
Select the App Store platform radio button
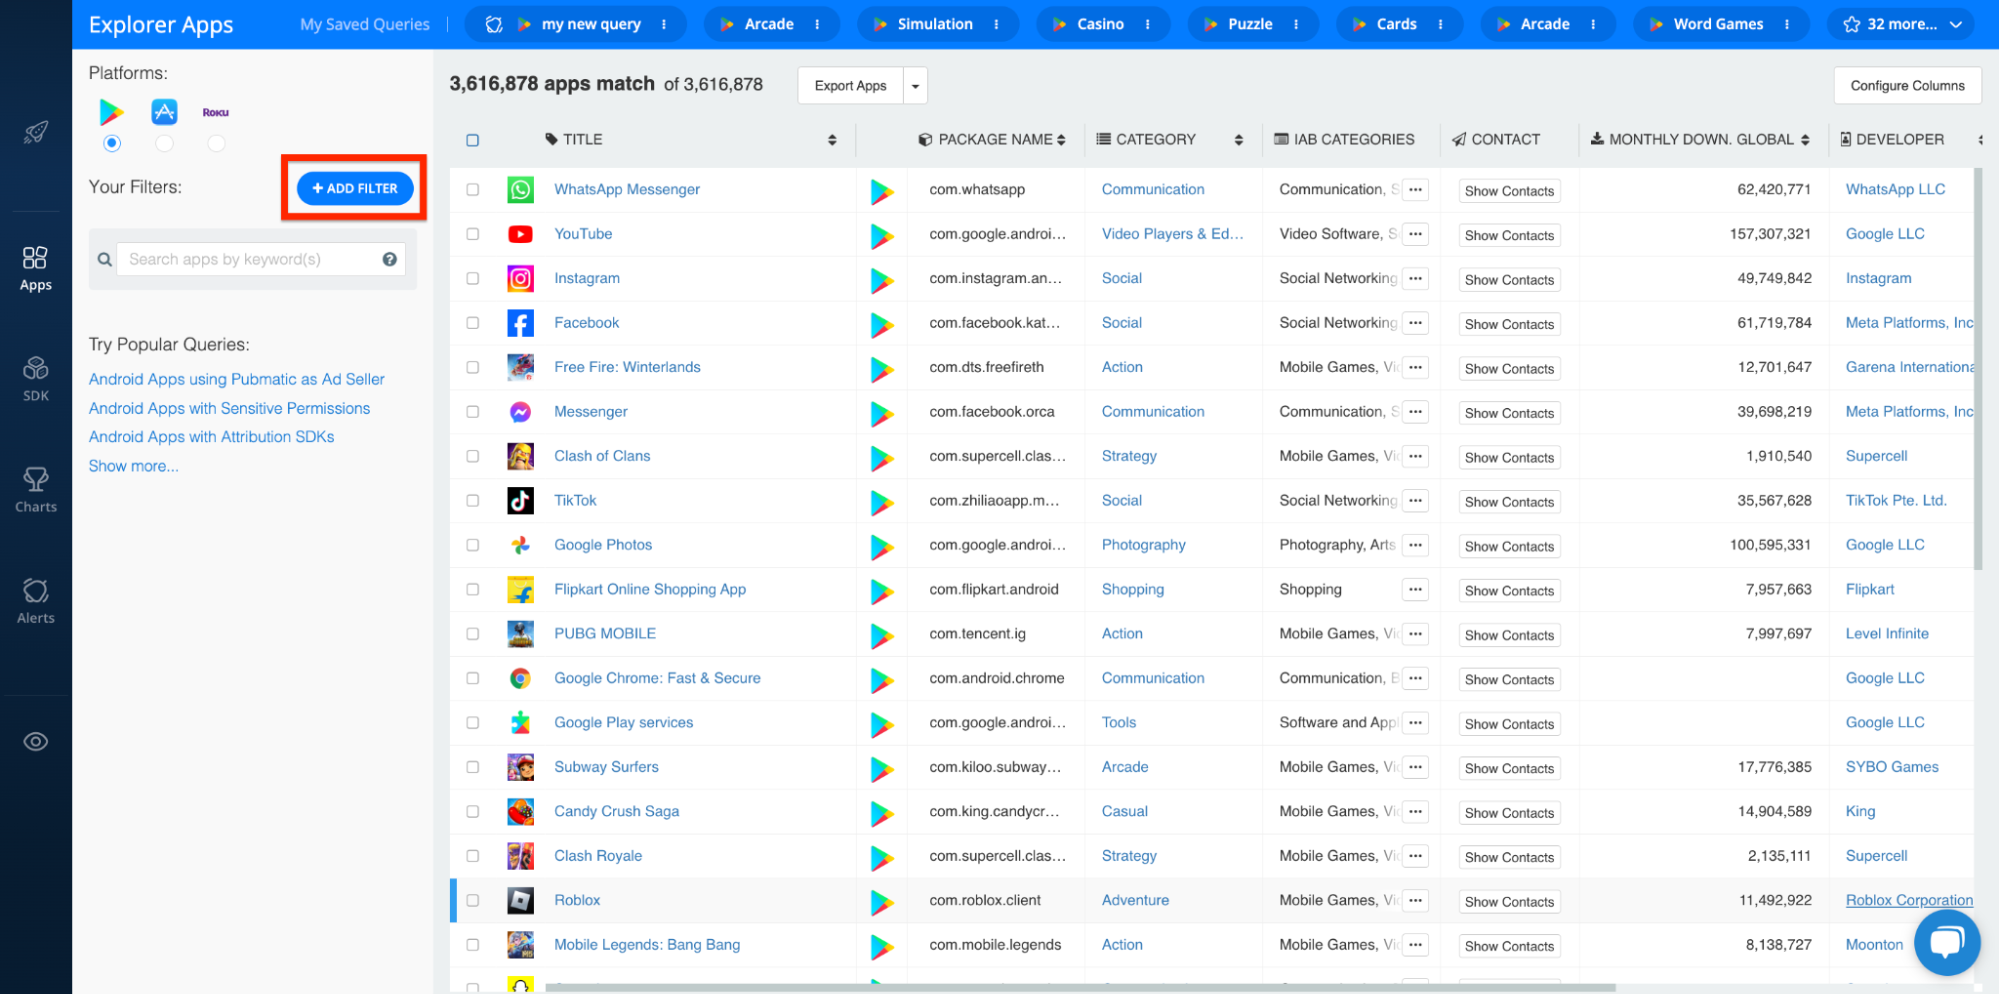[x=164, y=144]
